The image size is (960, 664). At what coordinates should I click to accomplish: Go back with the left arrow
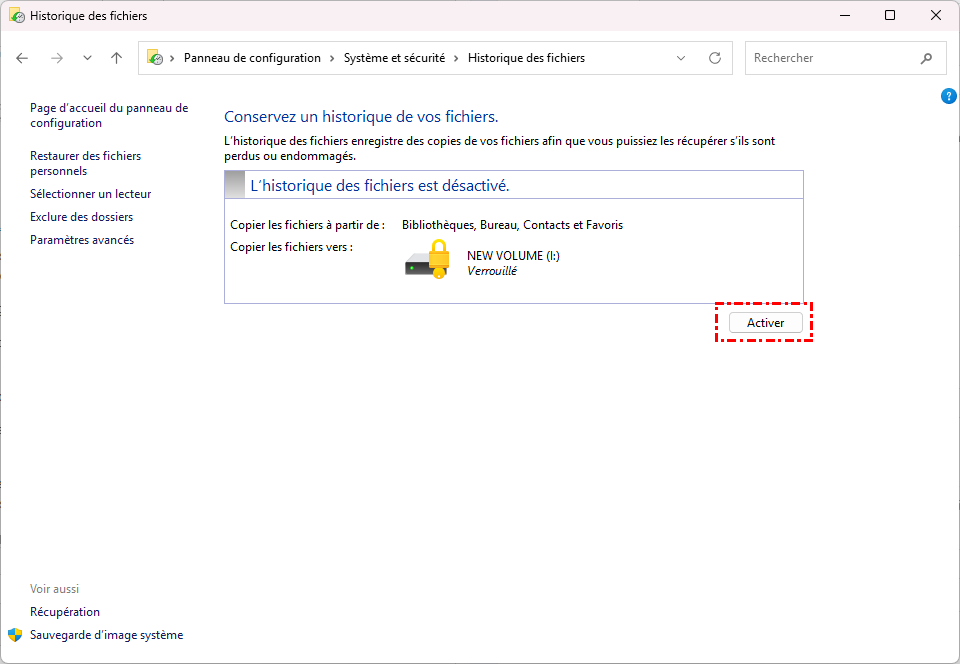pyautogui.click(x=23, y=58)
